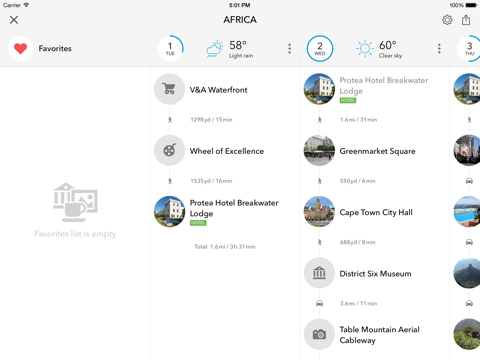Tap the red heart Favorites icon
This screenshot has width=480, height=360.
[x=20, y=49]
